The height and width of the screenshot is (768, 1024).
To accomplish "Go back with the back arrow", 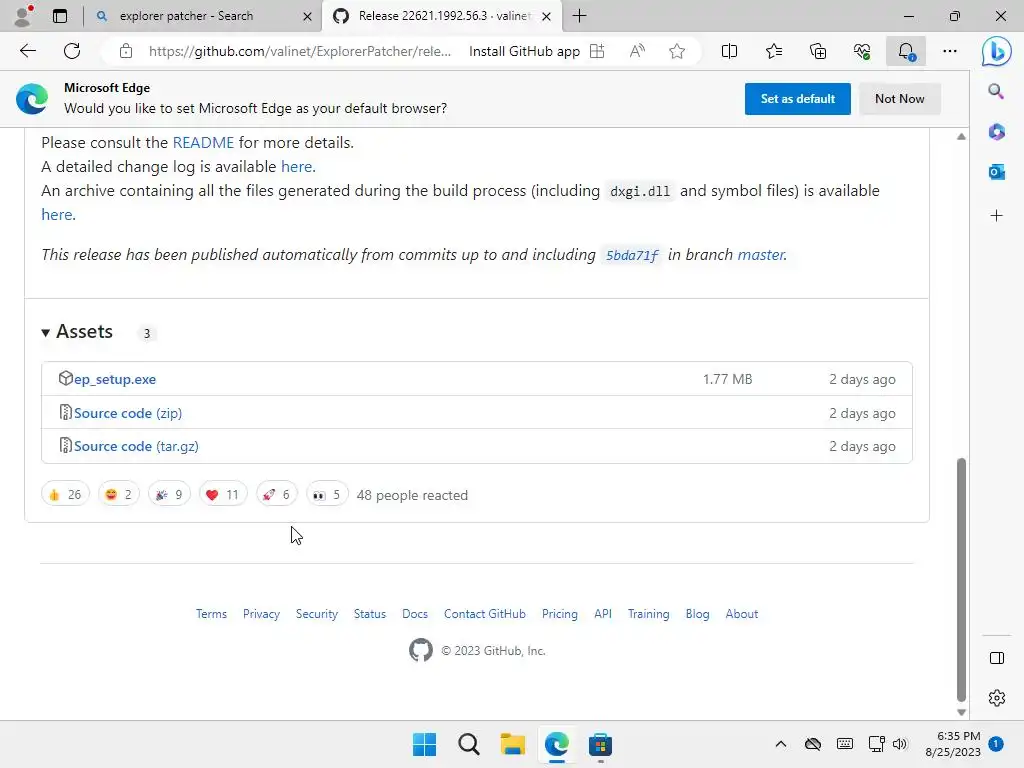I will 27,51.
